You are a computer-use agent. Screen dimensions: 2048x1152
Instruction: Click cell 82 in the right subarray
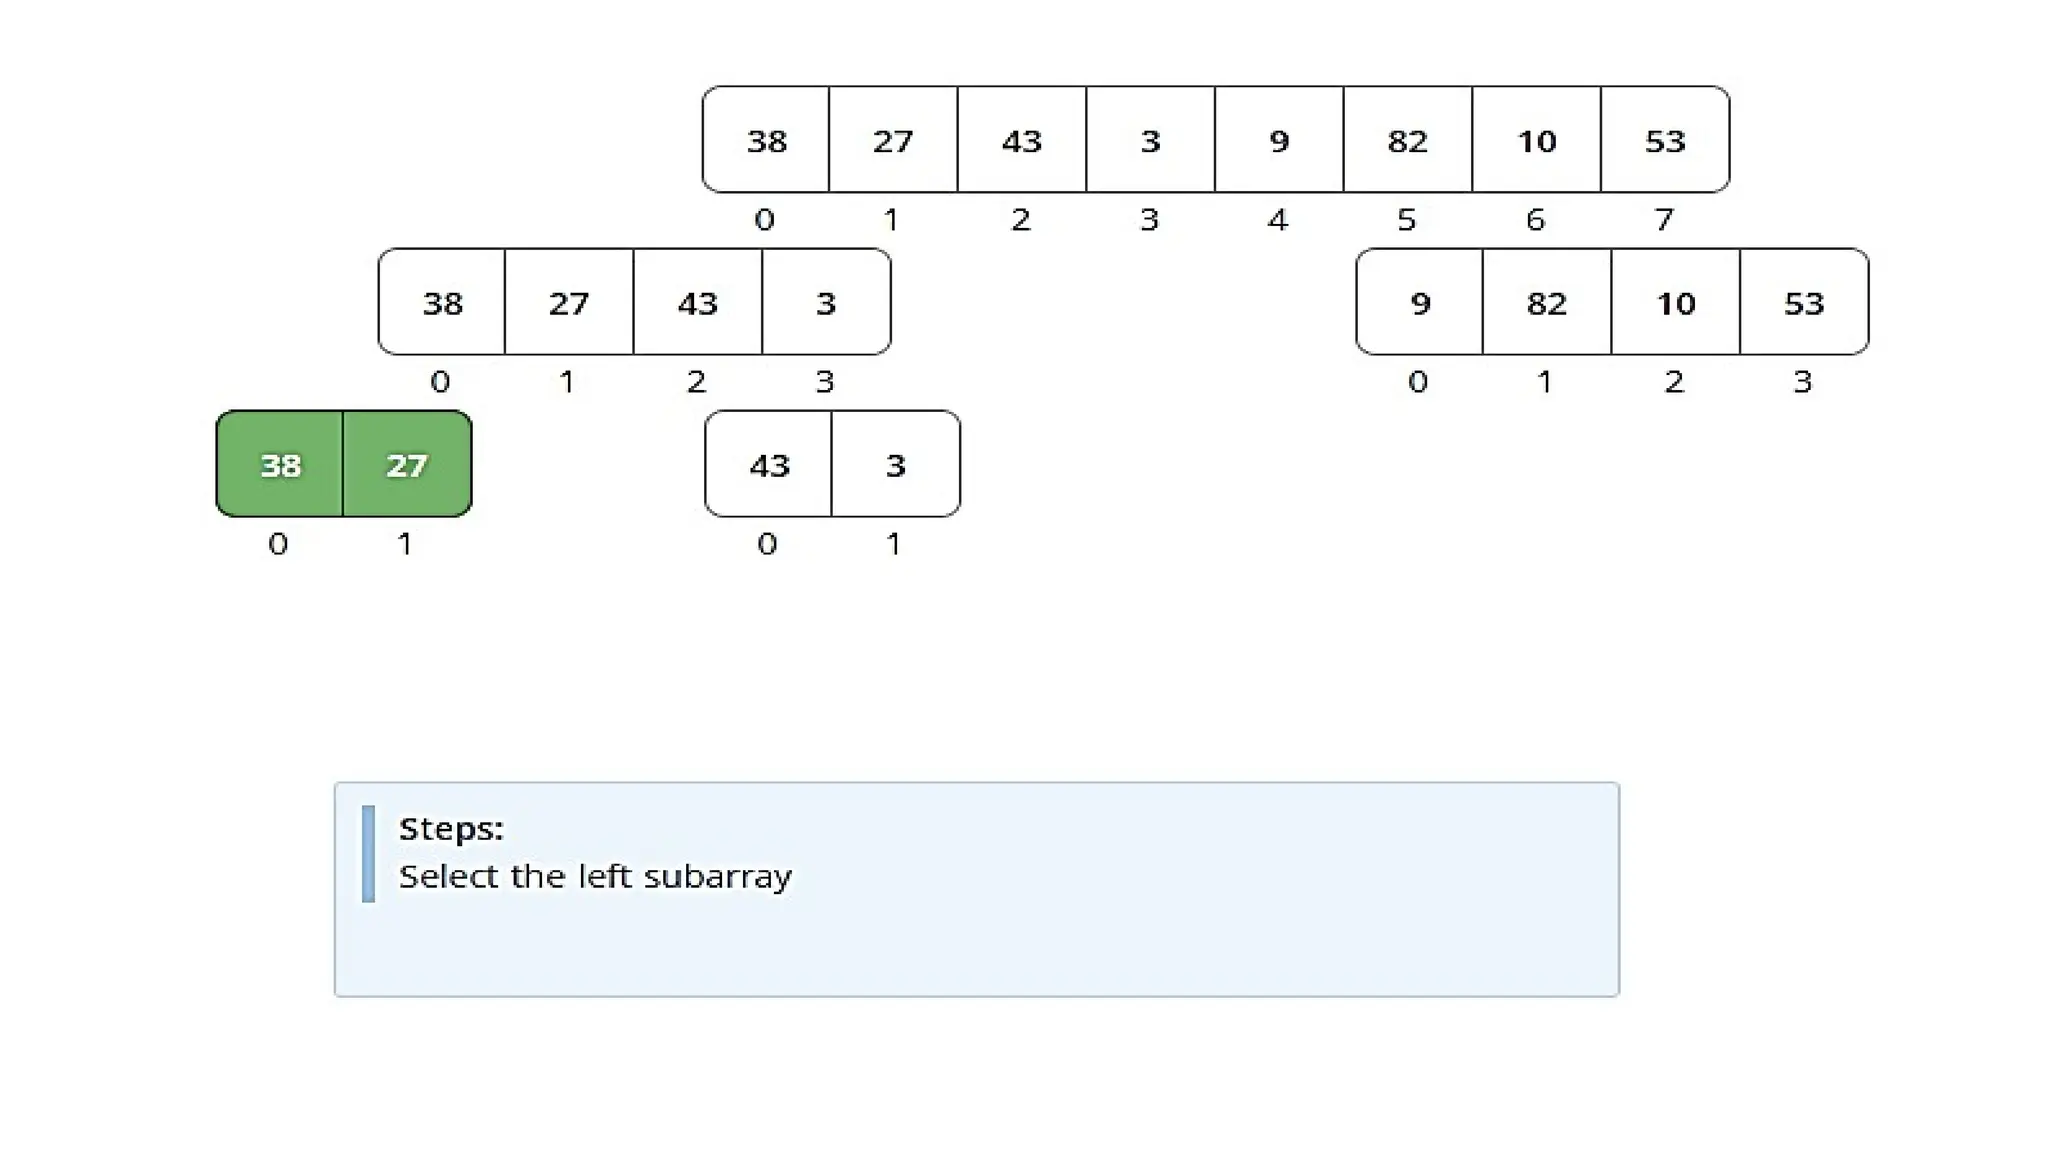tap(1546, 302)
